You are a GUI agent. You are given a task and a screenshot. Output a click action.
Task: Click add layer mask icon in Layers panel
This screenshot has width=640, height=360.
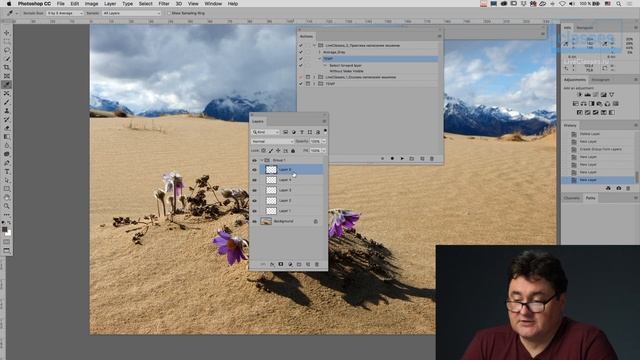coord(281,264)
